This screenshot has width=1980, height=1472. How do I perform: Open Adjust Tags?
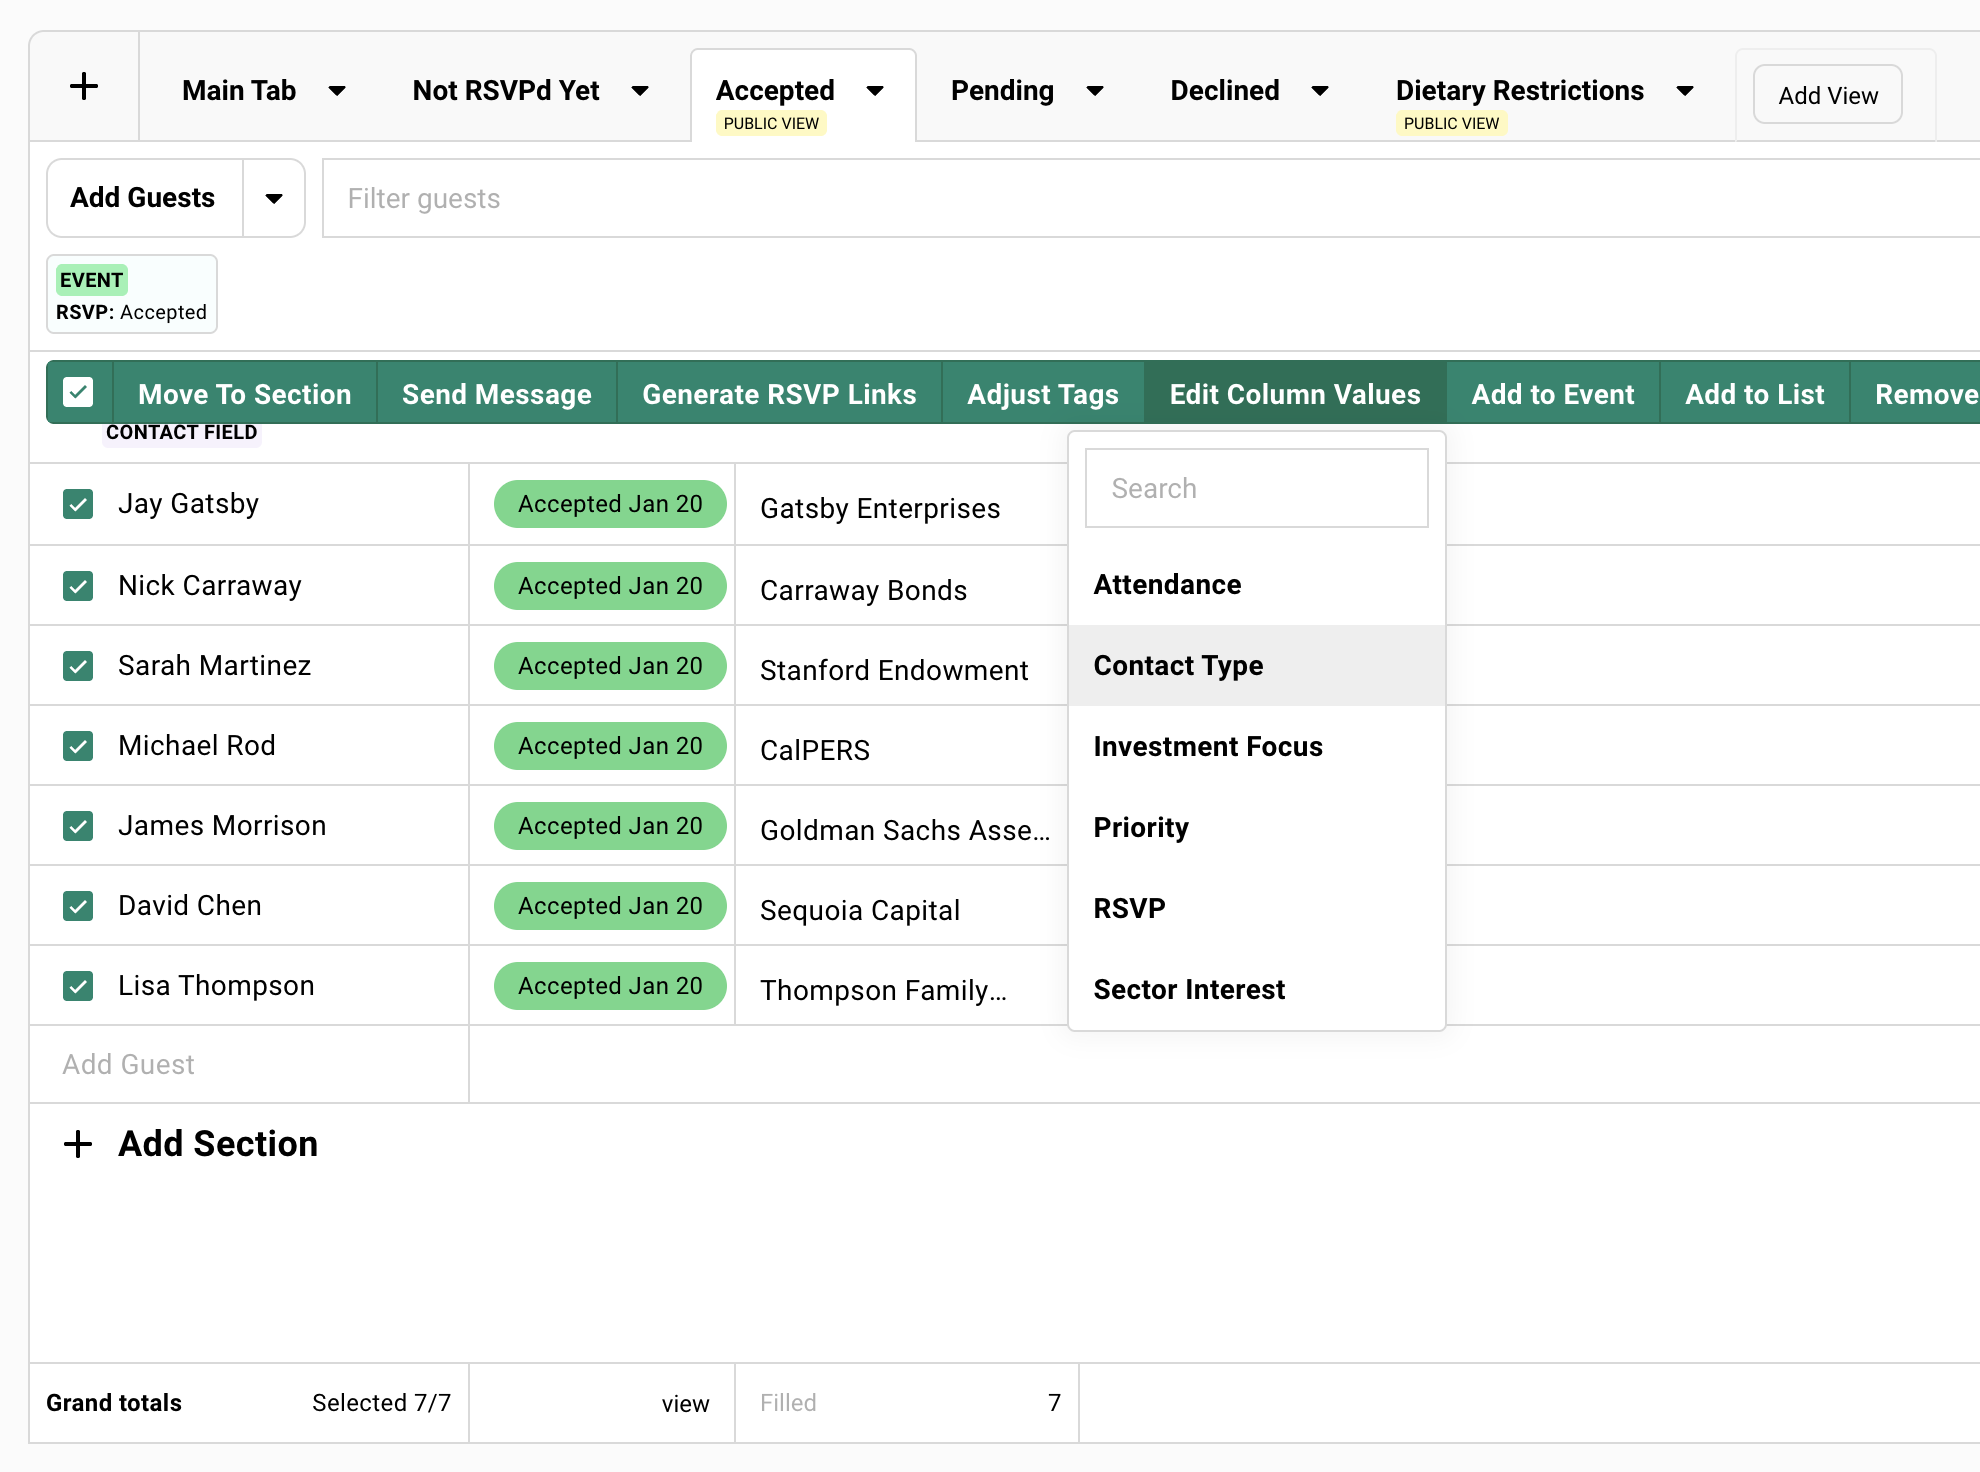tap(1042, 393)
